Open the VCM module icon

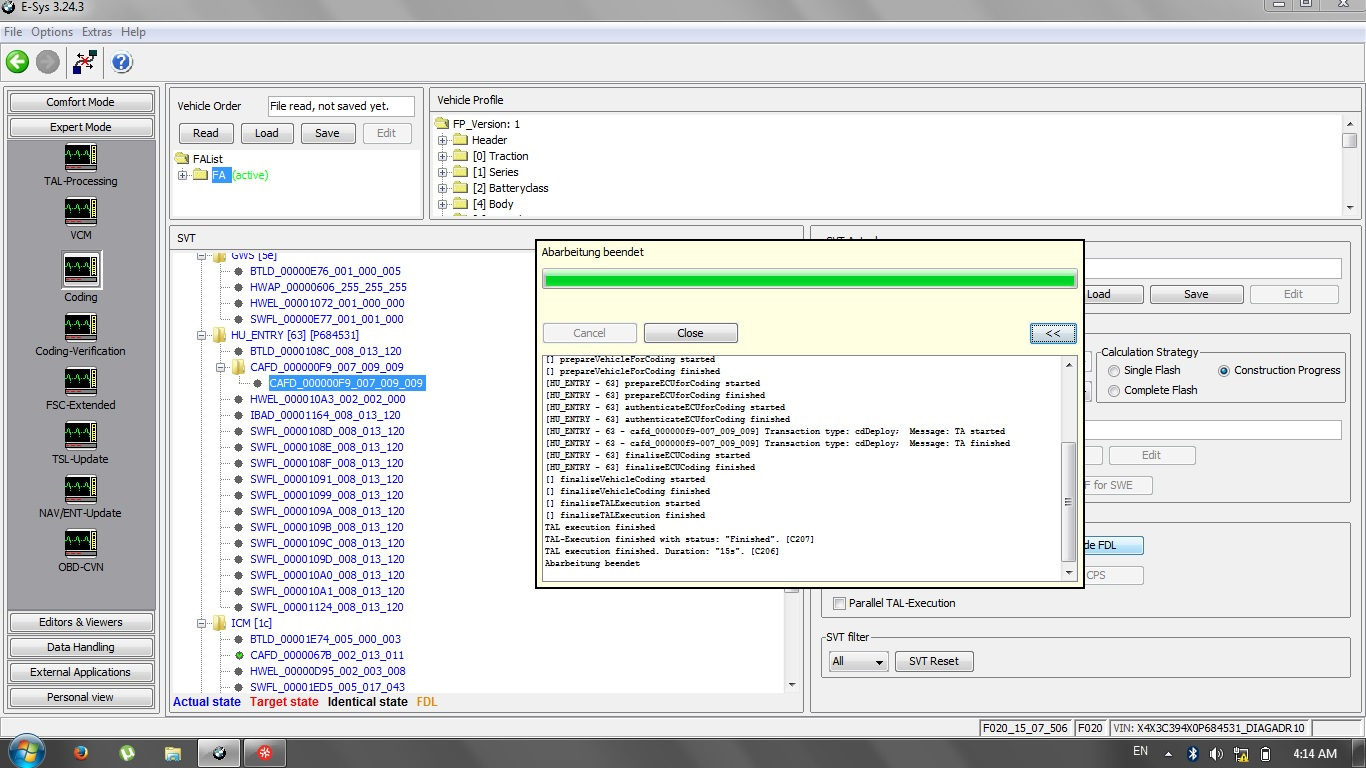(x=80, y=212)
